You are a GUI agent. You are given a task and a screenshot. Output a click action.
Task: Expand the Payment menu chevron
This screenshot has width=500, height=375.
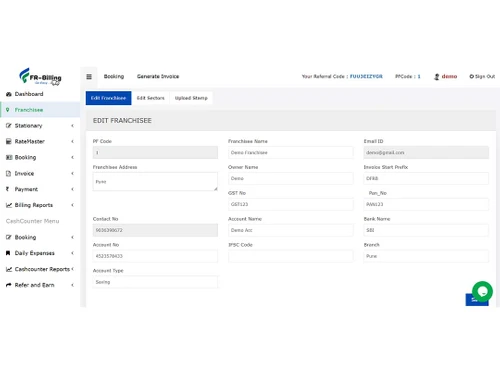pos(72,189)
